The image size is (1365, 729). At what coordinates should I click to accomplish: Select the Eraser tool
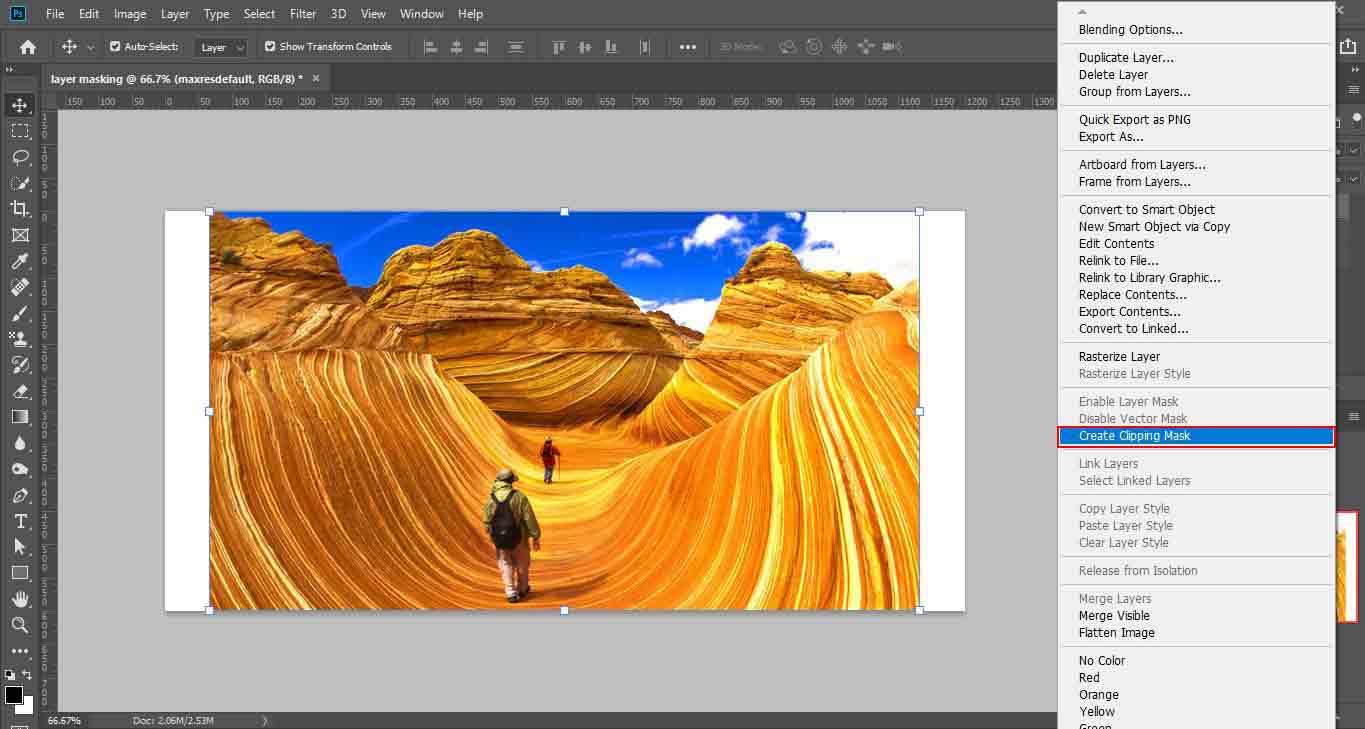pyautogui.click(x=20, y=391)
